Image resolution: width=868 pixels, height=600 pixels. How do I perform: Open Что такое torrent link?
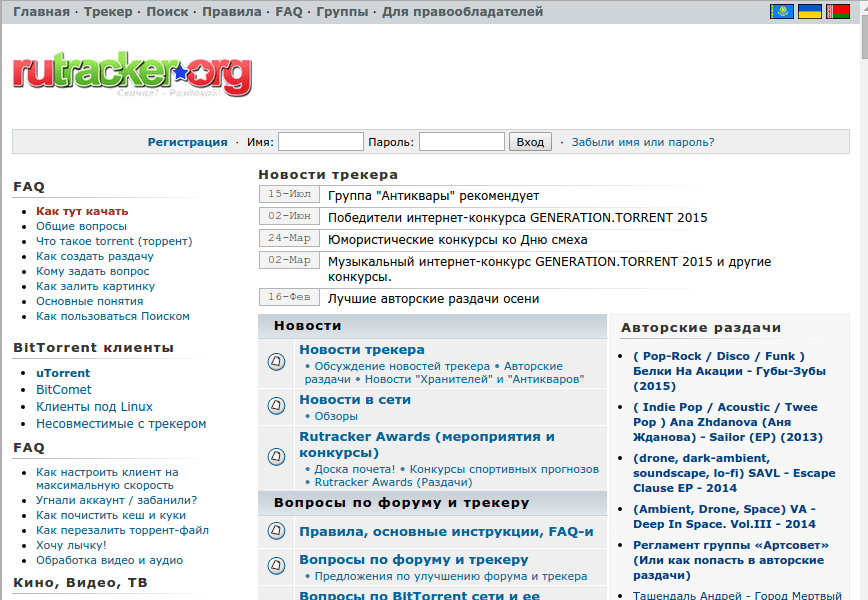coord(114,241)
